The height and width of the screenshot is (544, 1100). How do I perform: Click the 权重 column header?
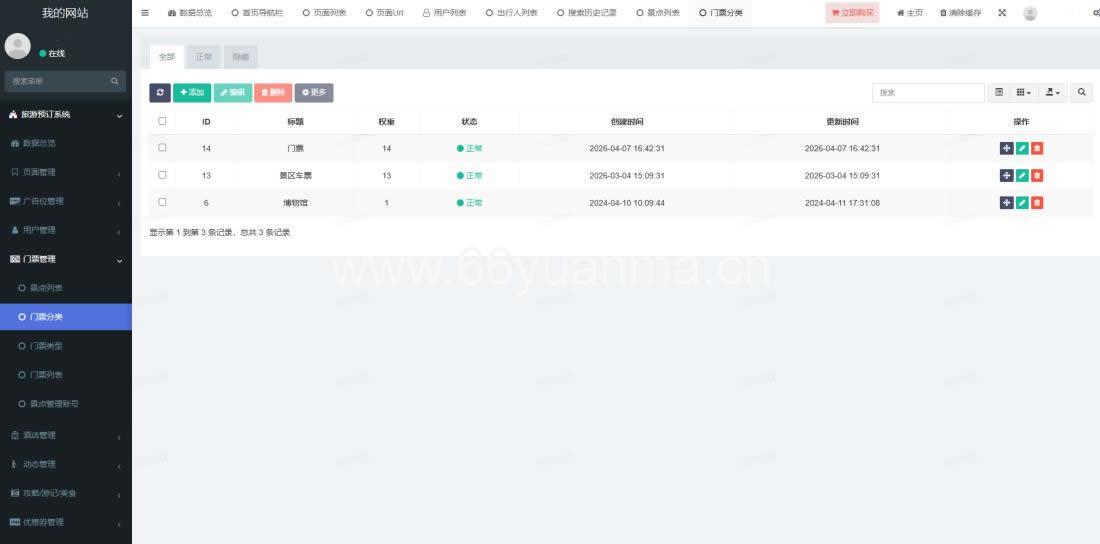(387, 121)
